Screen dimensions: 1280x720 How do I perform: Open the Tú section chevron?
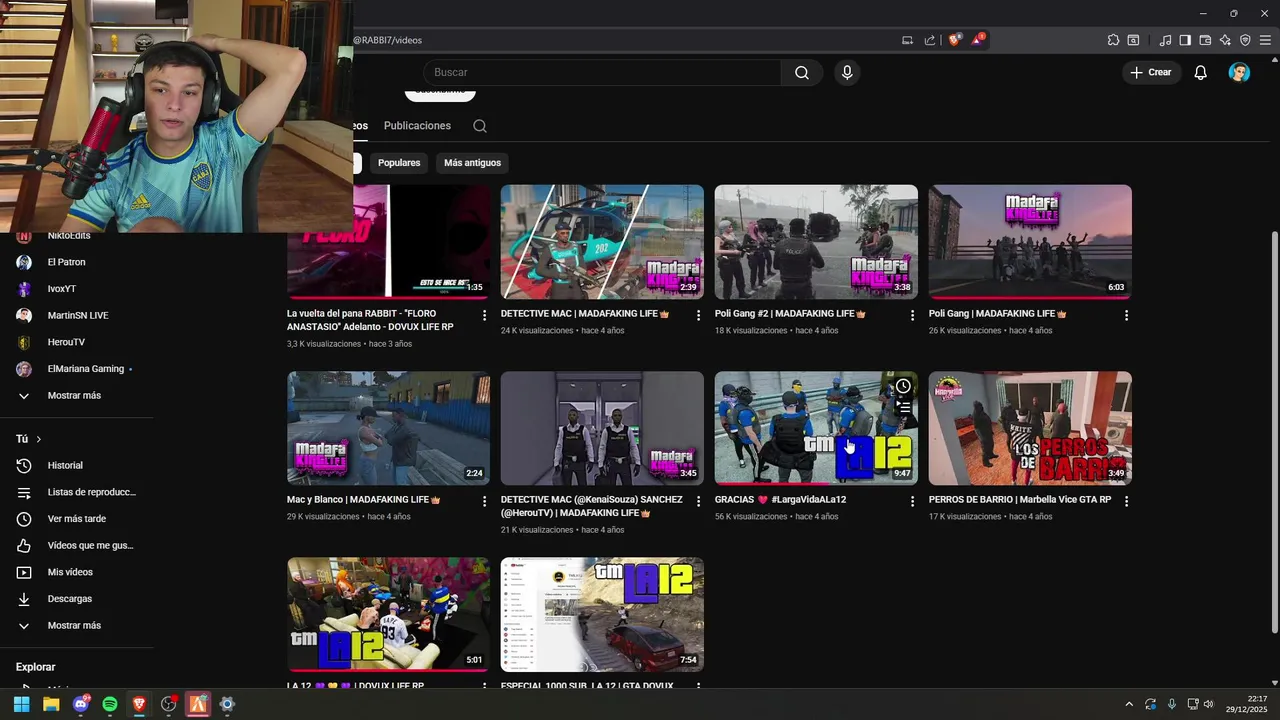pos(39,439)
